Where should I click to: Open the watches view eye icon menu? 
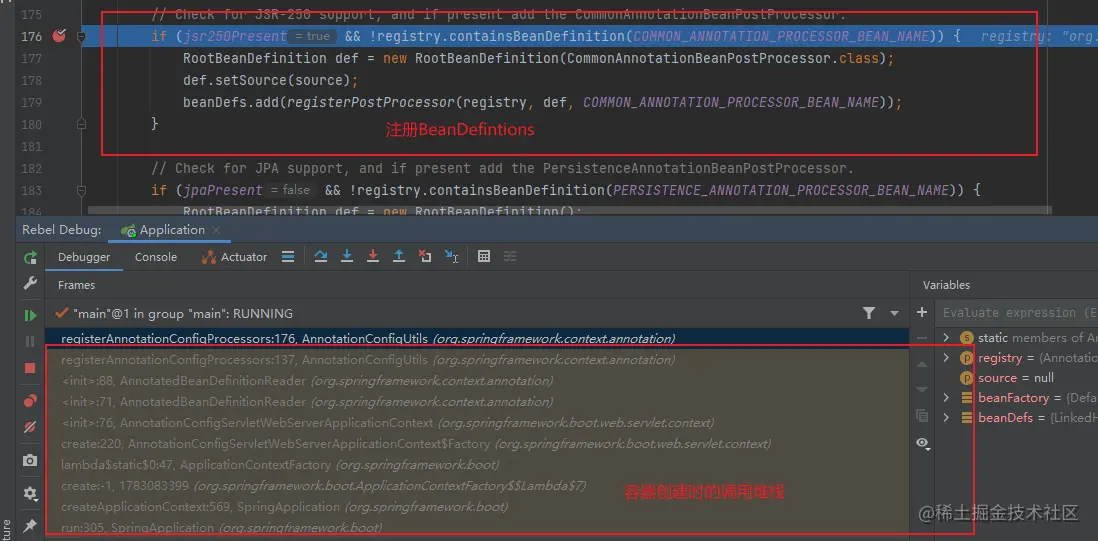pyautogui.click(x=923, y=442)
